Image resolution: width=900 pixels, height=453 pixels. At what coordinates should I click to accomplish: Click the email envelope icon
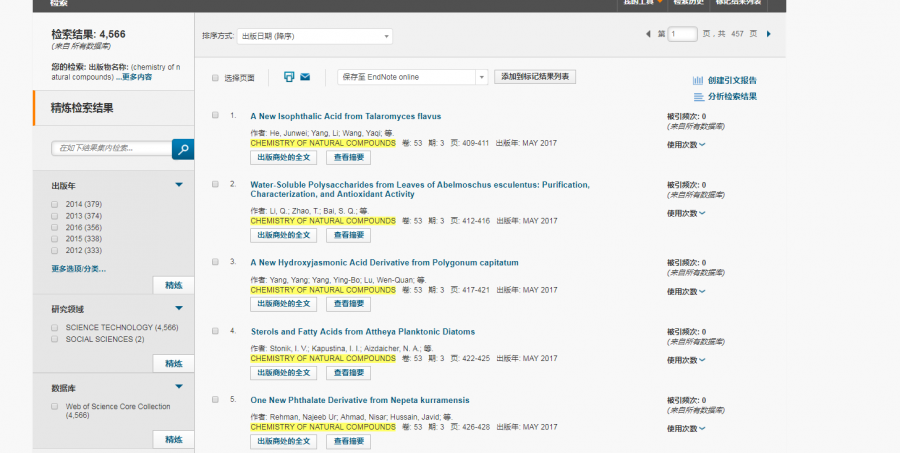[305, 77]
